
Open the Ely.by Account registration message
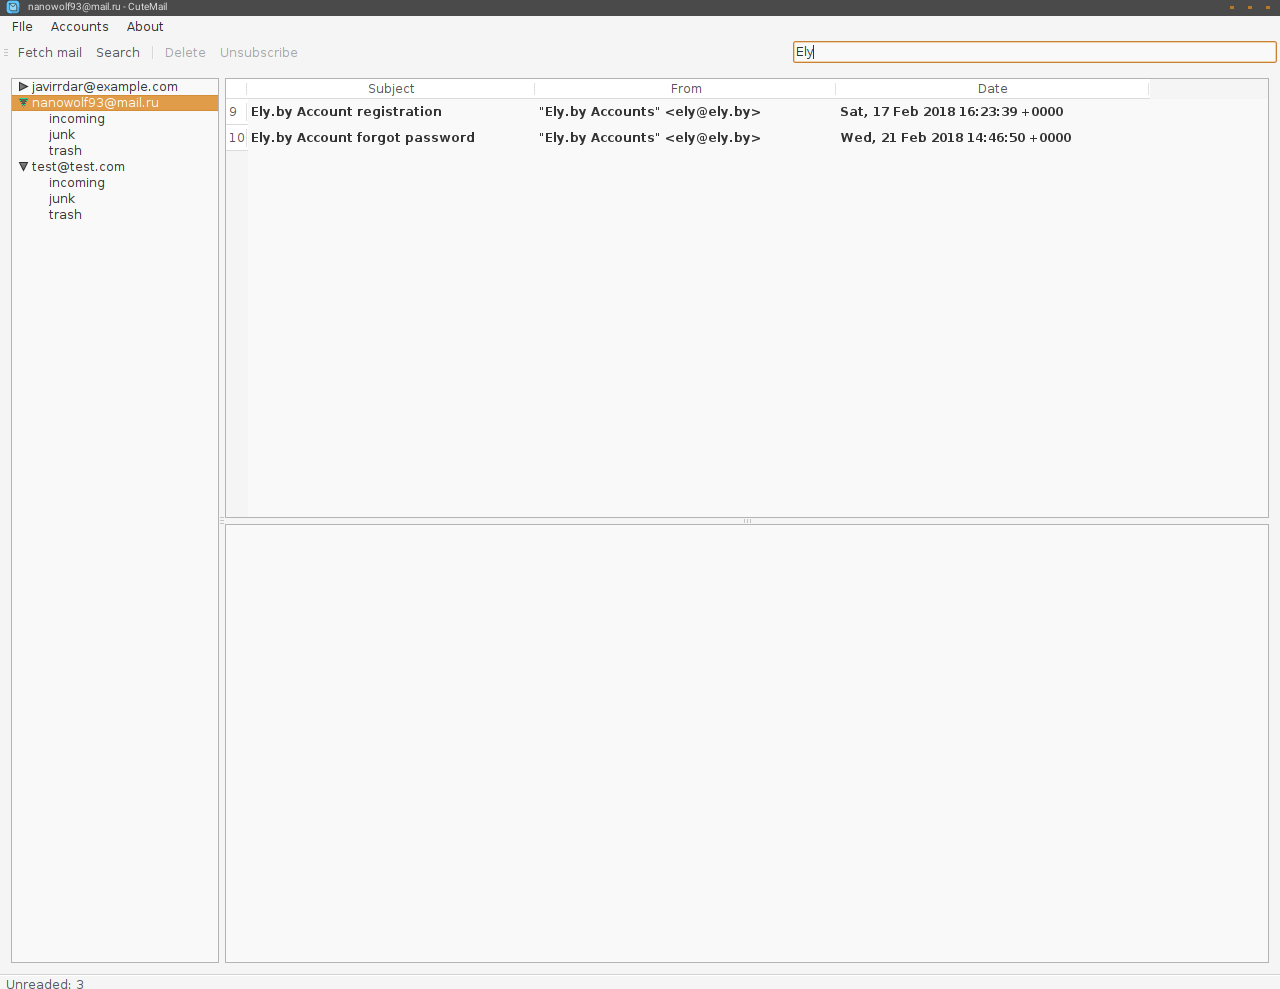[346, 112]
